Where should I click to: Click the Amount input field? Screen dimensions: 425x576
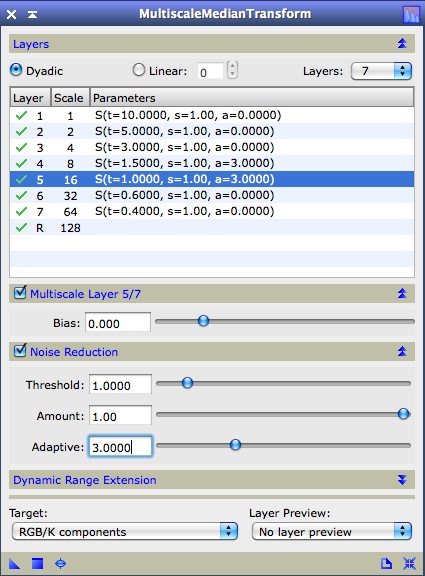point(120,415)
